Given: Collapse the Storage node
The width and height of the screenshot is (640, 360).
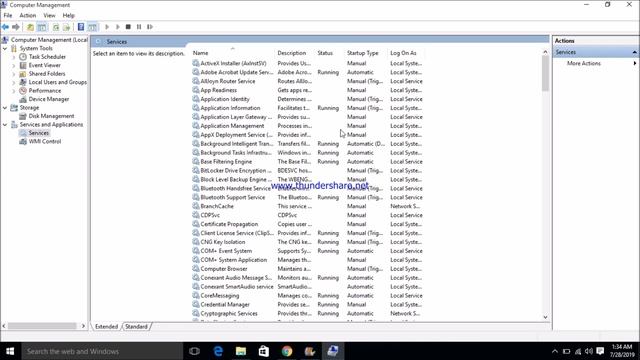Looking at the screenshot, I should [5, 108].
